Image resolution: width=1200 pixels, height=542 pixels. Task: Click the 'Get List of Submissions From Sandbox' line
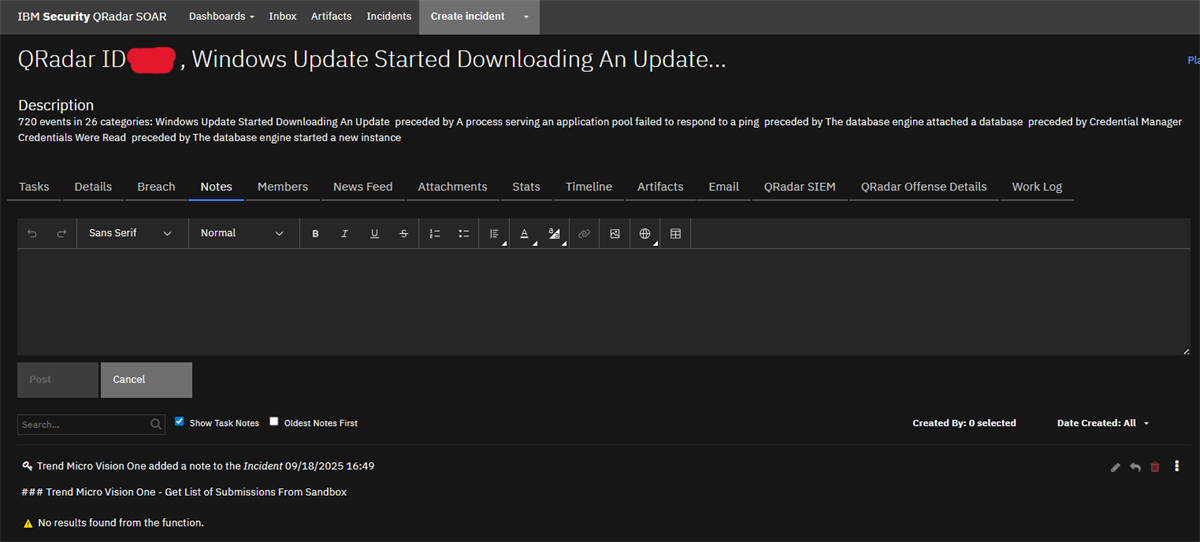coord(184,492)
